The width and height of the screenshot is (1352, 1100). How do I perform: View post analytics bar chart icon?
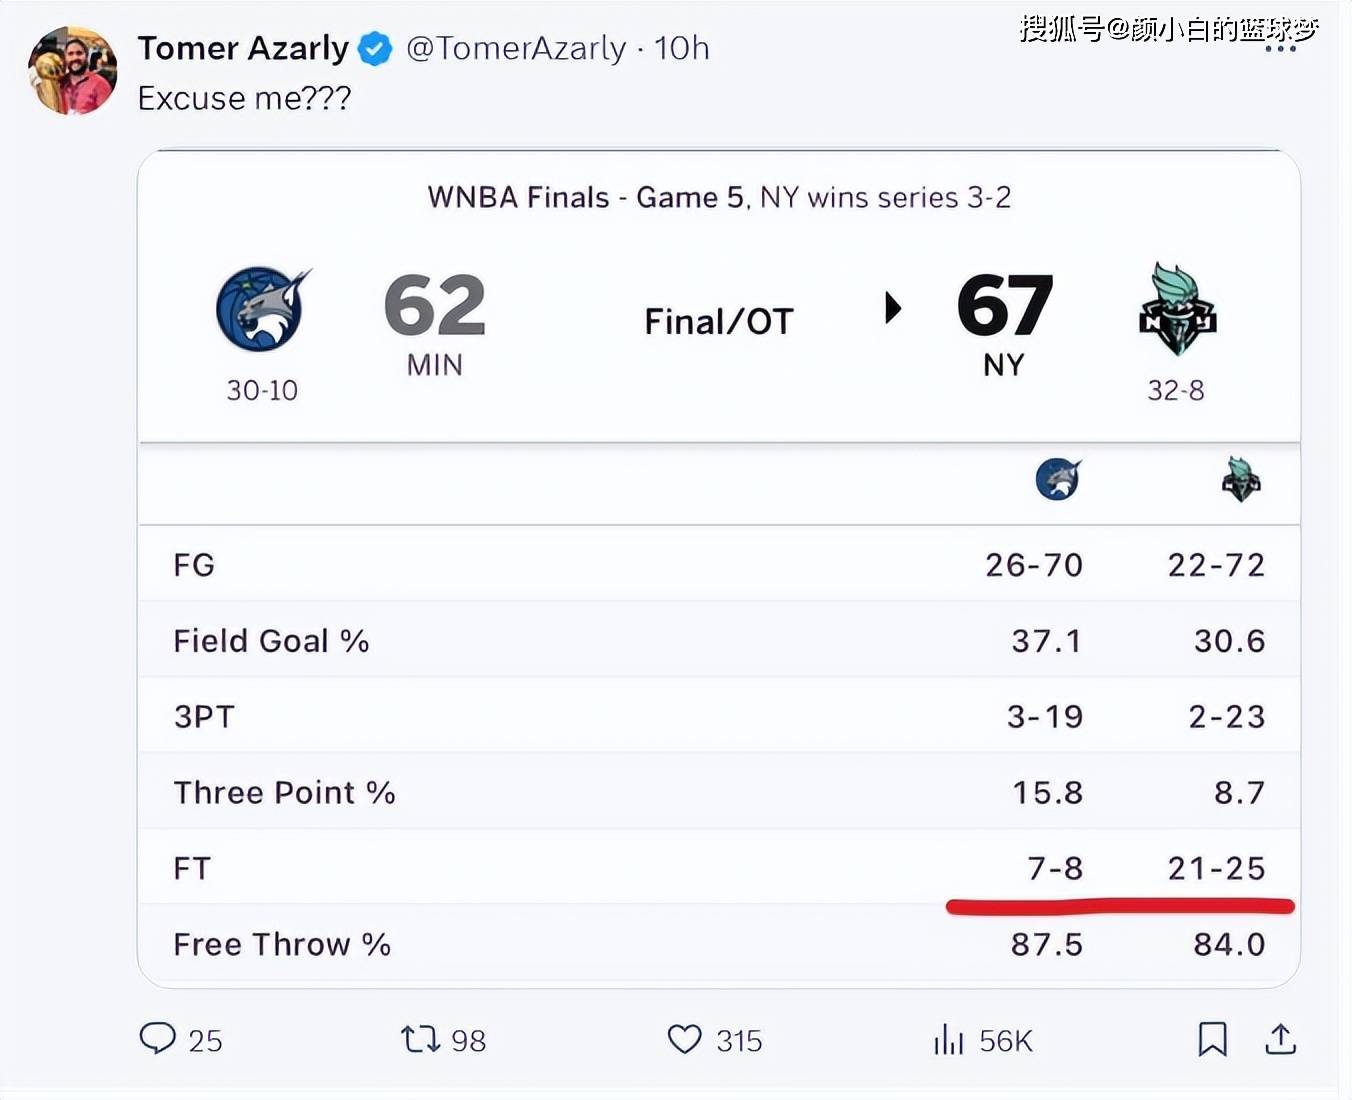948,1039
